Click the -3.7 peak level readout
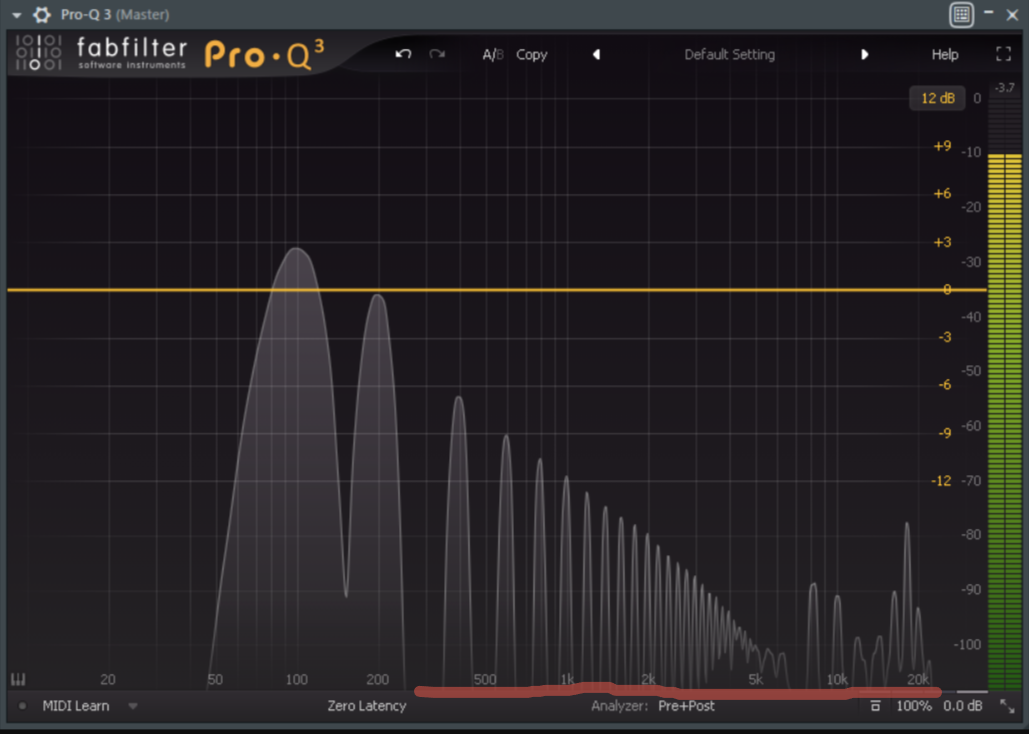This screenshot has width=1029, height=734. (x=1004, y=87)
